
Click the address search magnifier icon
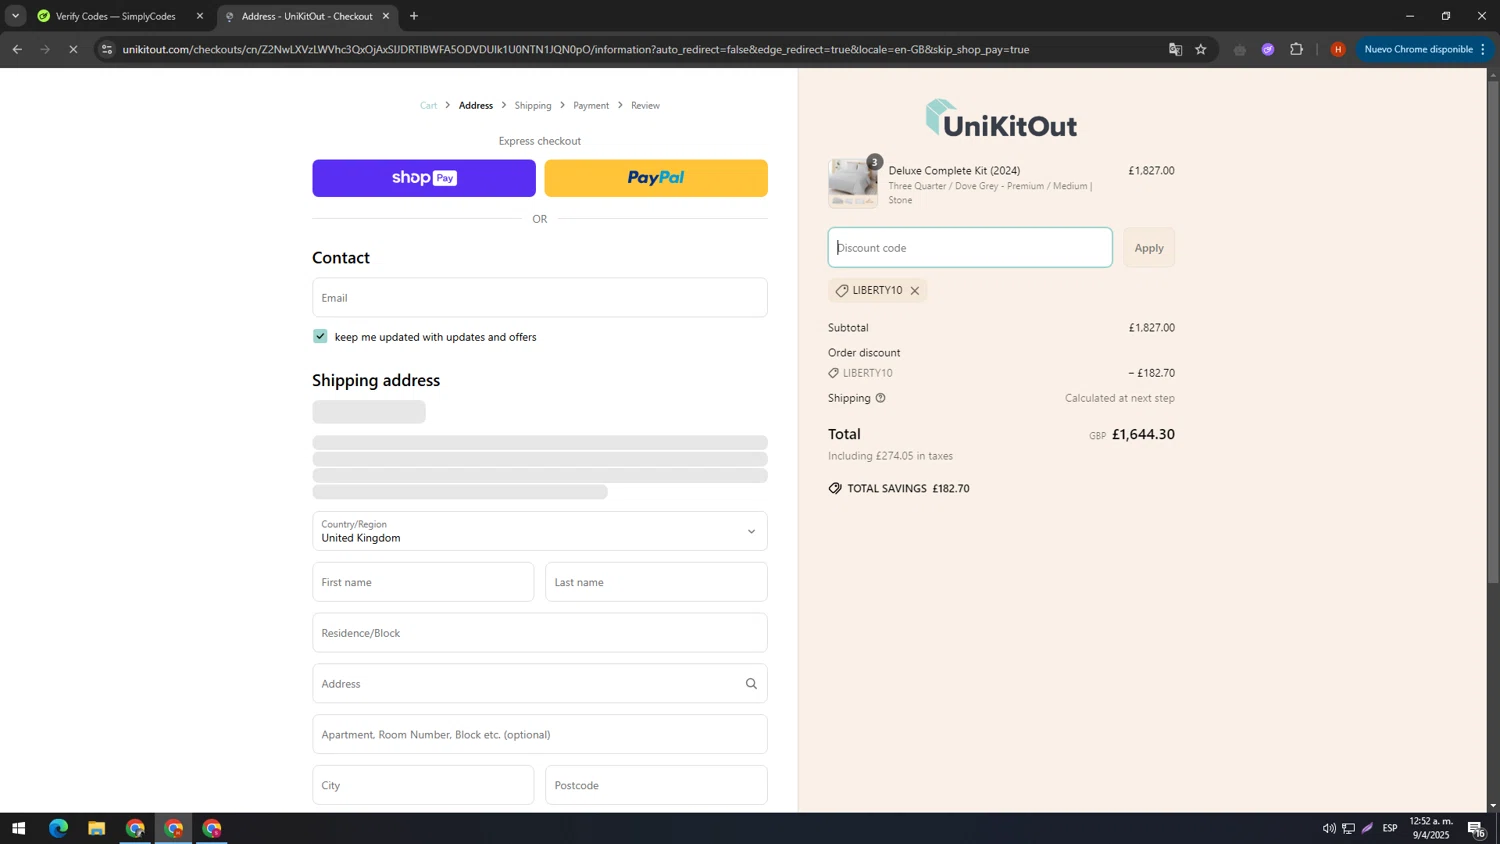[751, 684]
